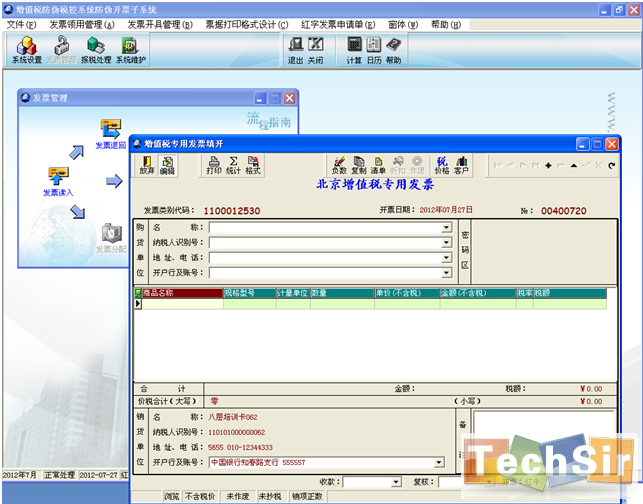Click the 关闭 toolbar icon
The width and height of the screenshot is (643, 504).
coord(315,51)
